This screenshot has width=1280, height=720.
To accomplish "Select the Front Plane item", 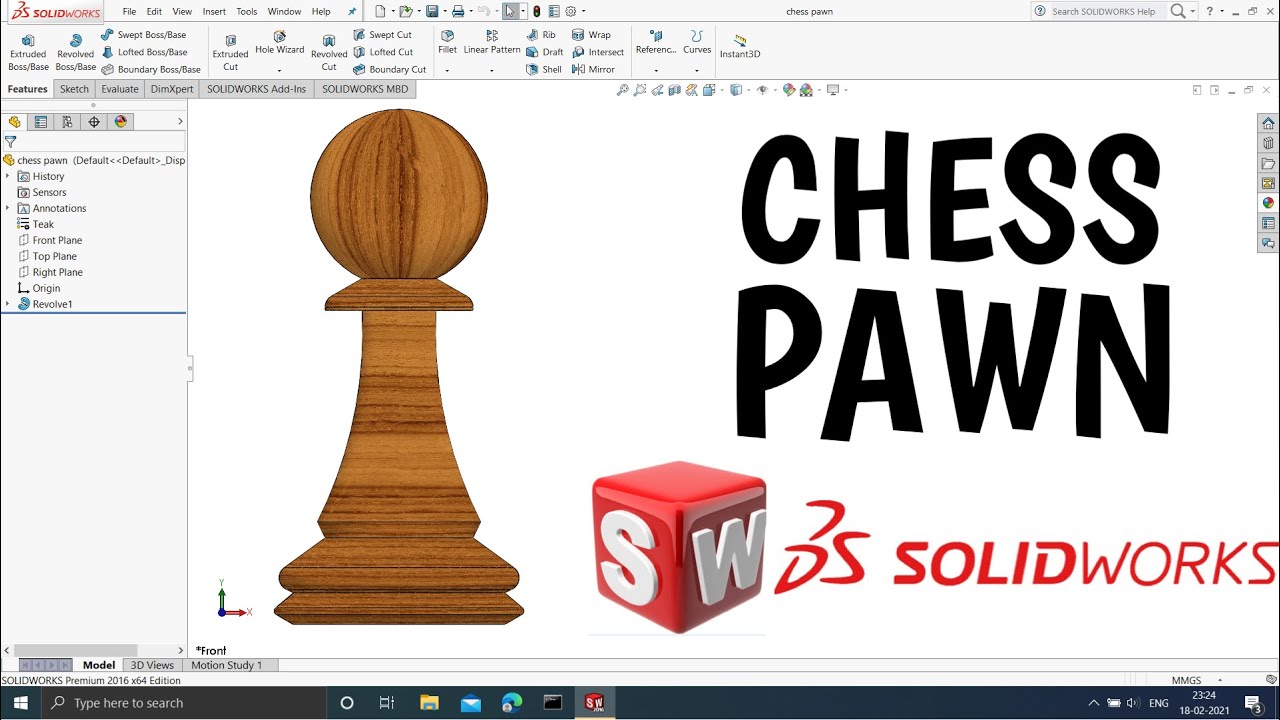I will click(x=57, y=240).
